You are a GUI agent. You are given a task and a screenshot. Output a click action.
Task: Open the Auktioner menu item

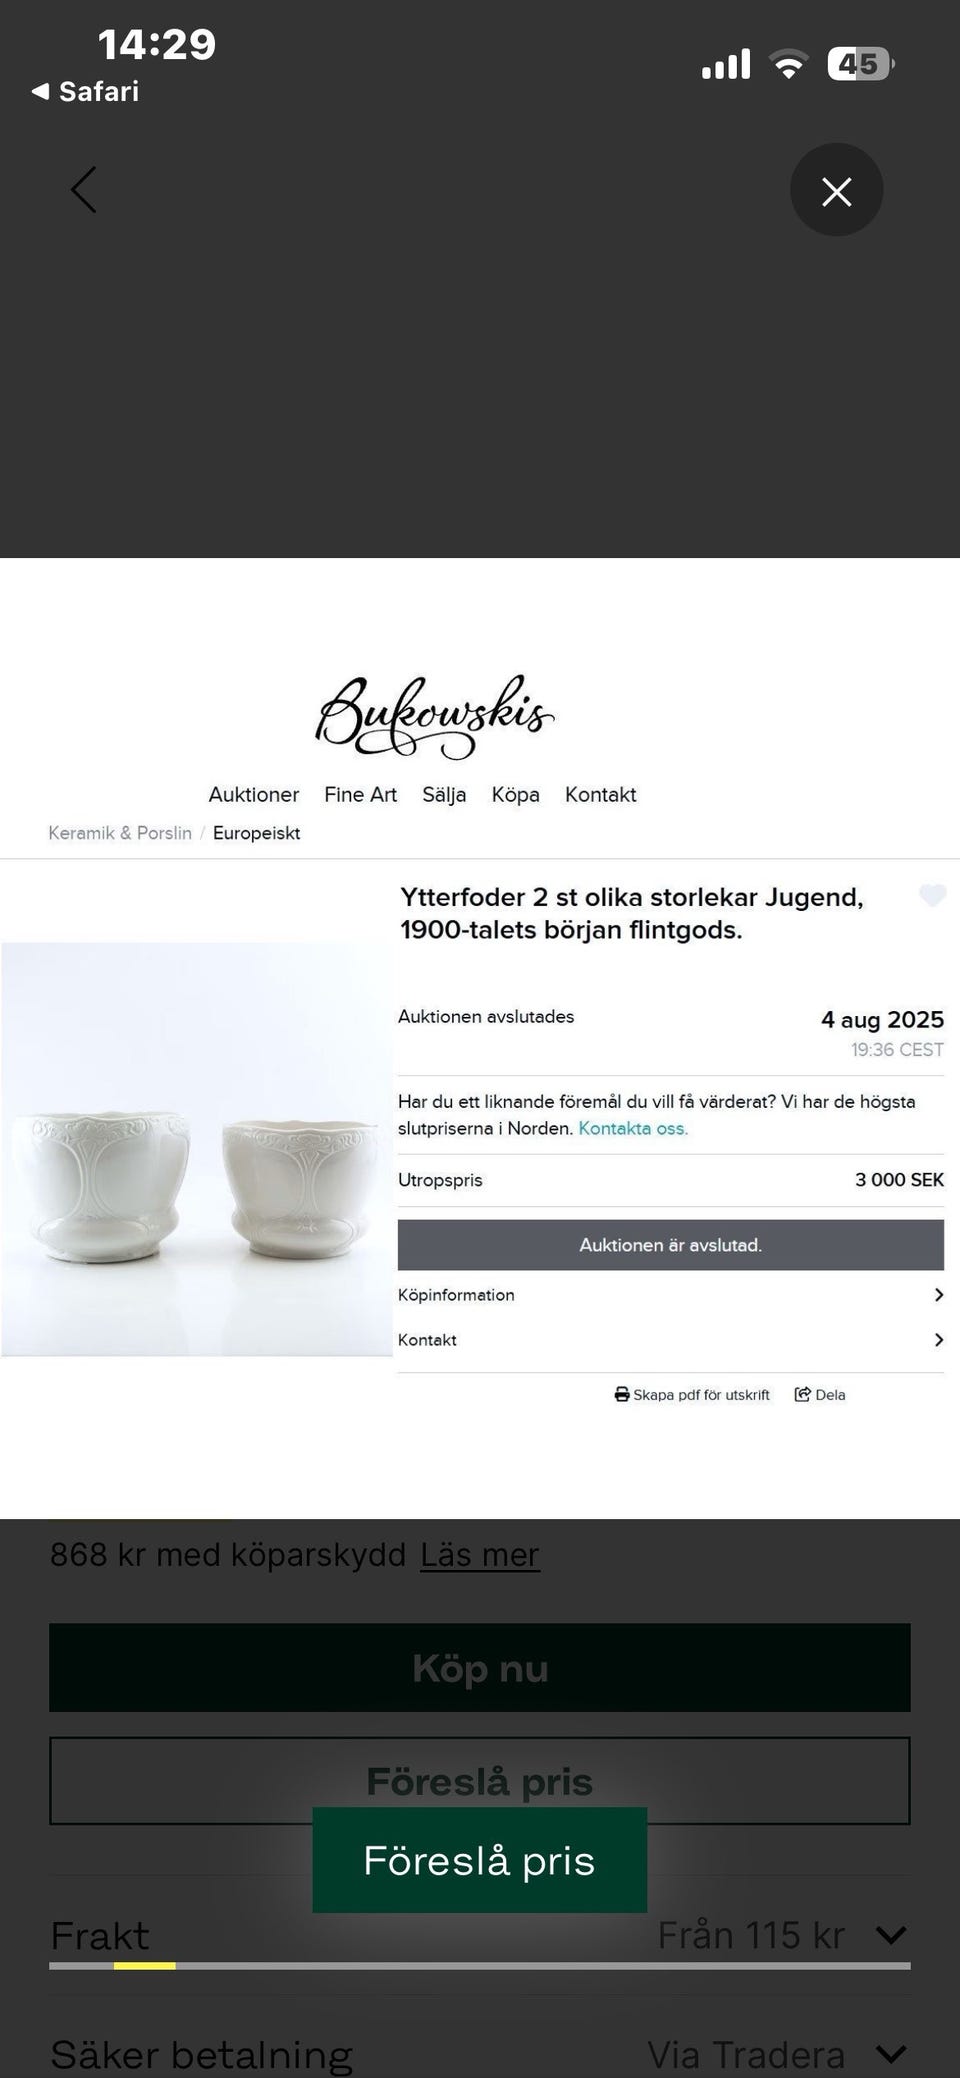pos(254,795)
